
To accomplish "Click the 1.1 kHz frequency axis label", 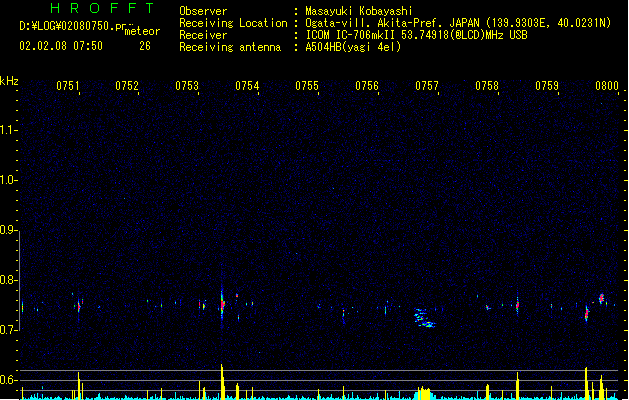I will (9, 130).
